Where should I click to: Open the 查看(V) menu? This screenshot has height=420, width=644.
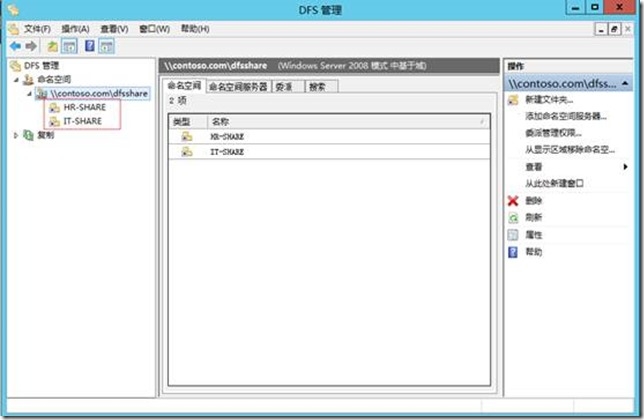[115, 29]
